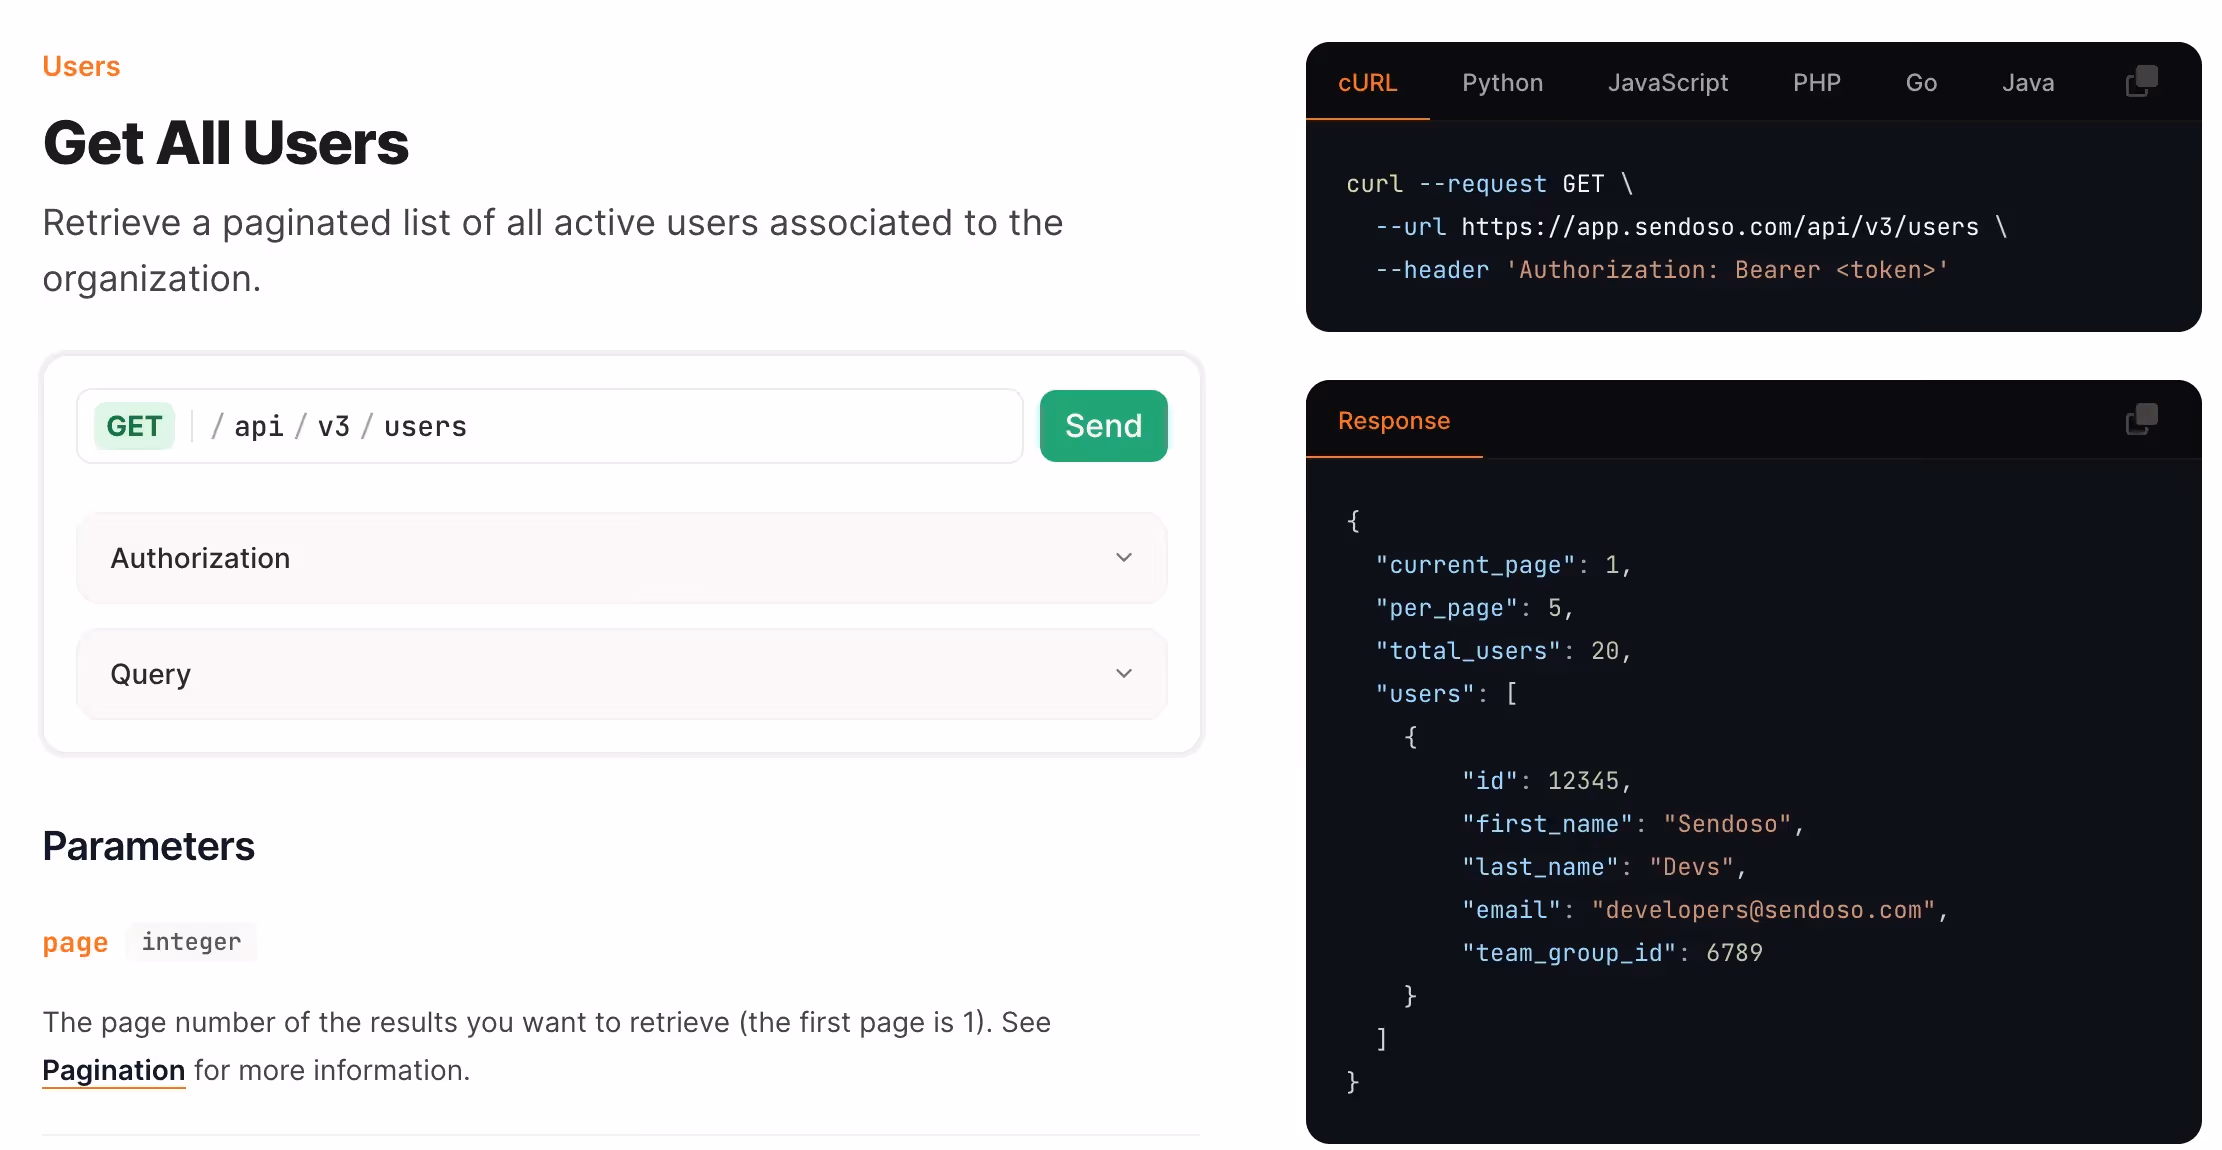Click the 'Get All Users' heading

coord(225,143)
